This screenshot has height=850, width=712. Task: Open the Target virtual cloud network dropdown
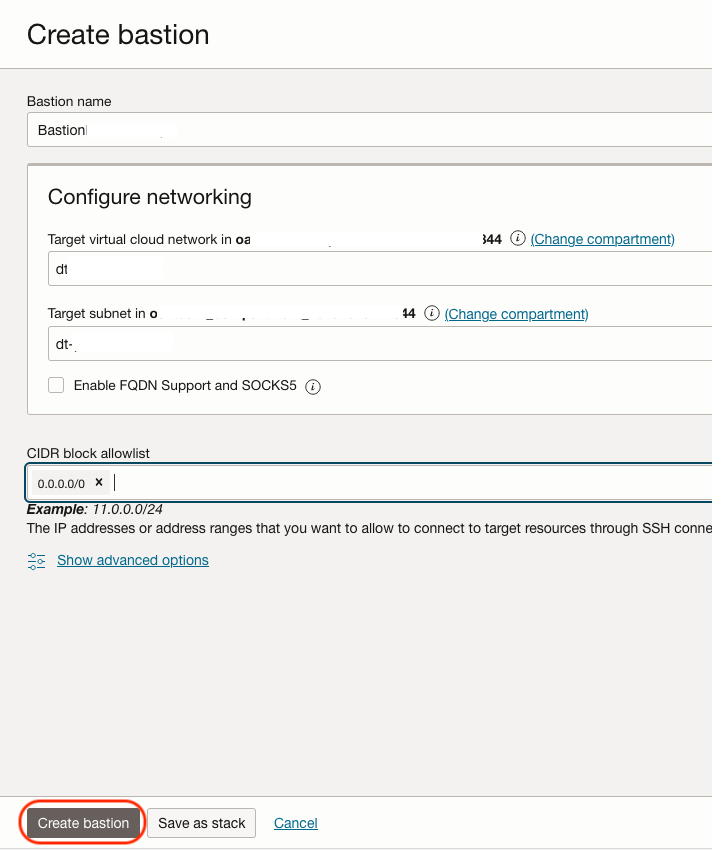380,269
